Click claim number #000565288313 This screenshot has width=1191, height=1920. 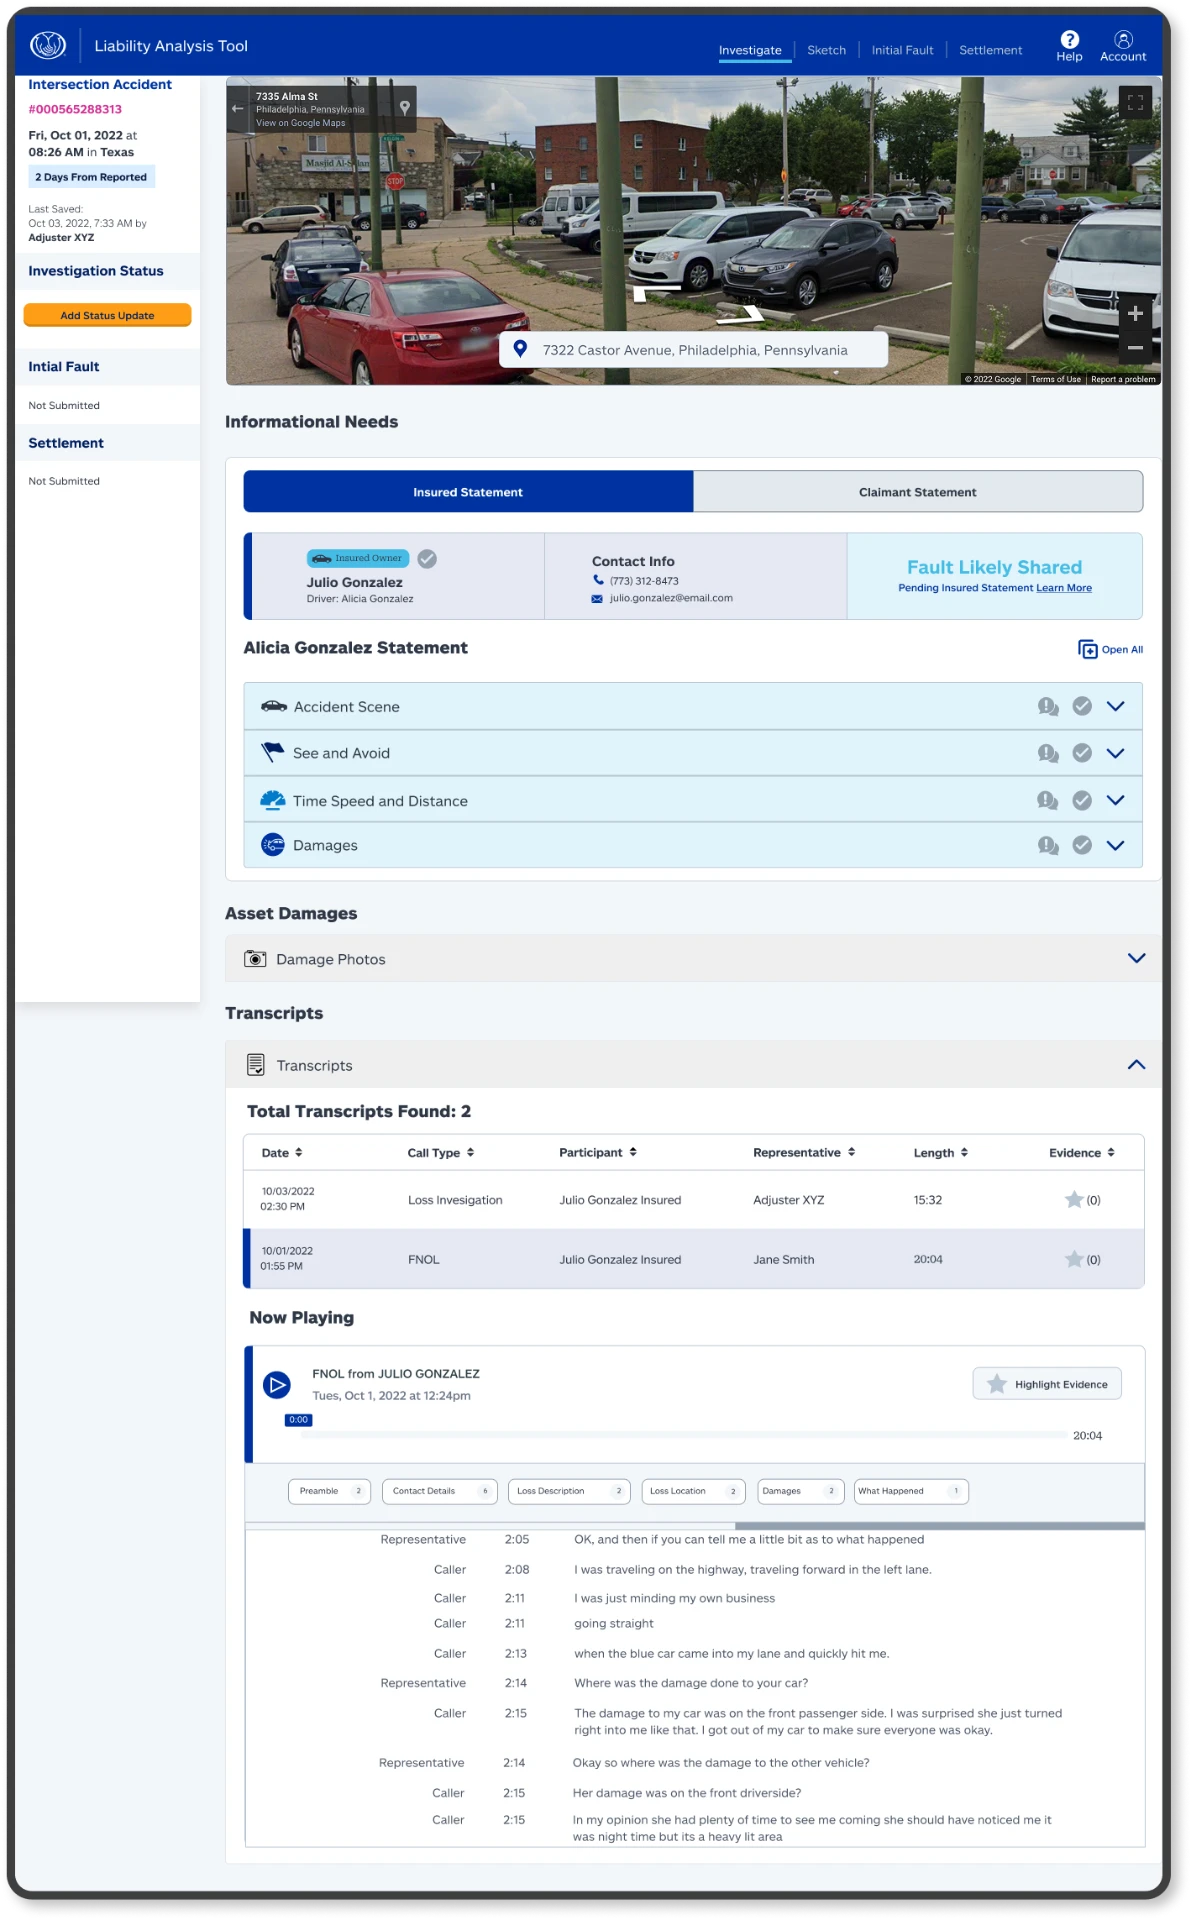tap(75, 109)
